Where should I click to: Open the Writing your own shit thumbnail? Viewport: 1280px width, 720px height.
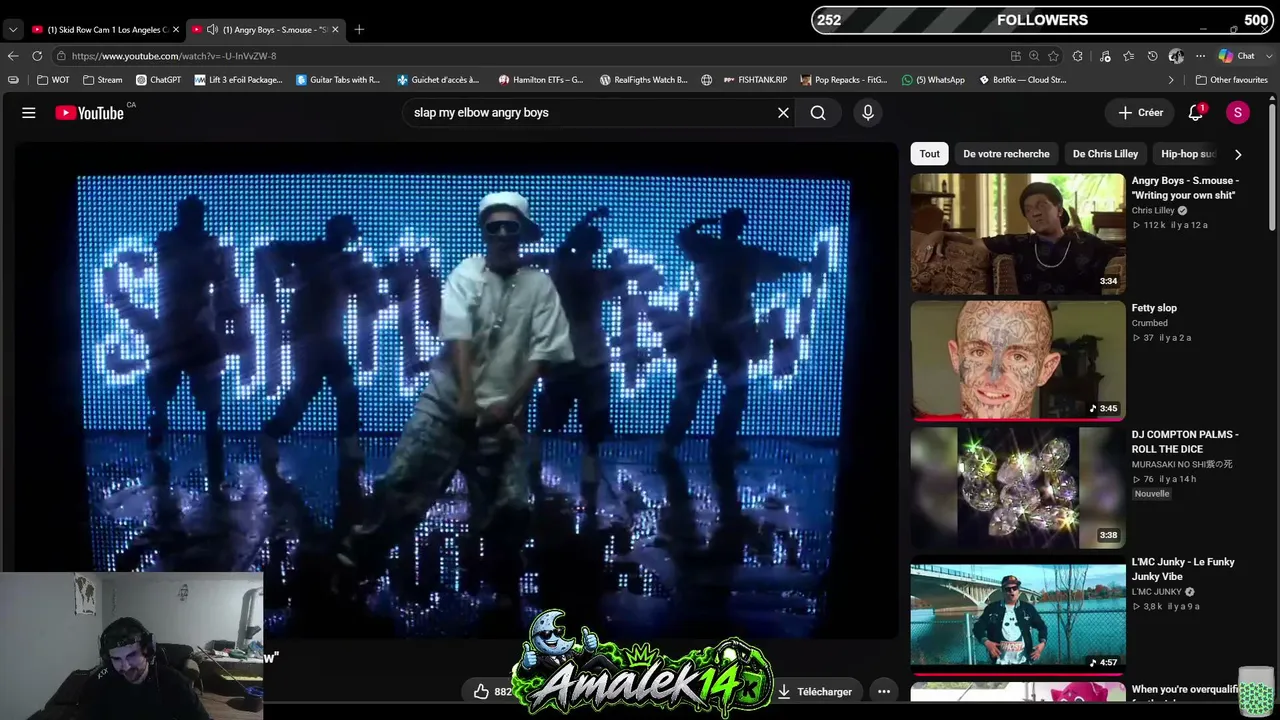point(1018,233)
